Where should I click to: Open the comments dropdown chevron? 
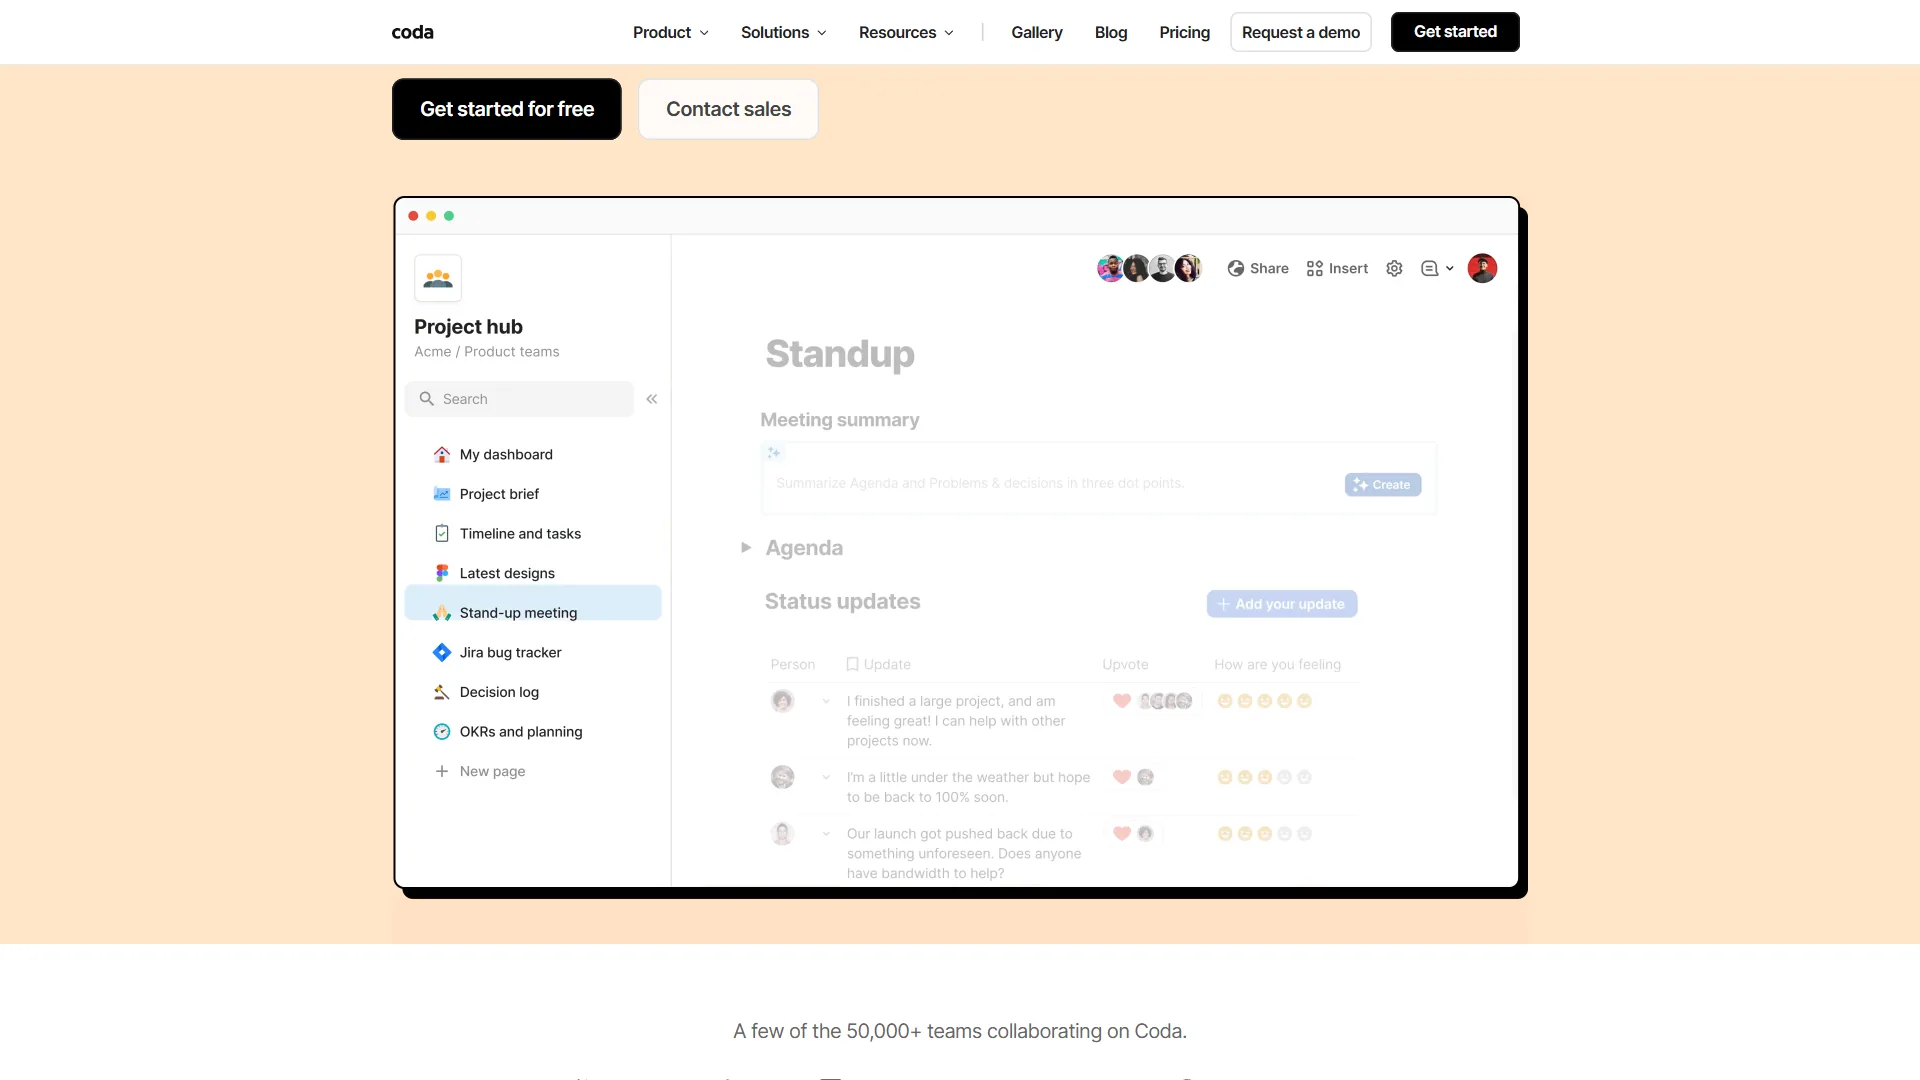pyautogui.click(x=1450, y=269)
